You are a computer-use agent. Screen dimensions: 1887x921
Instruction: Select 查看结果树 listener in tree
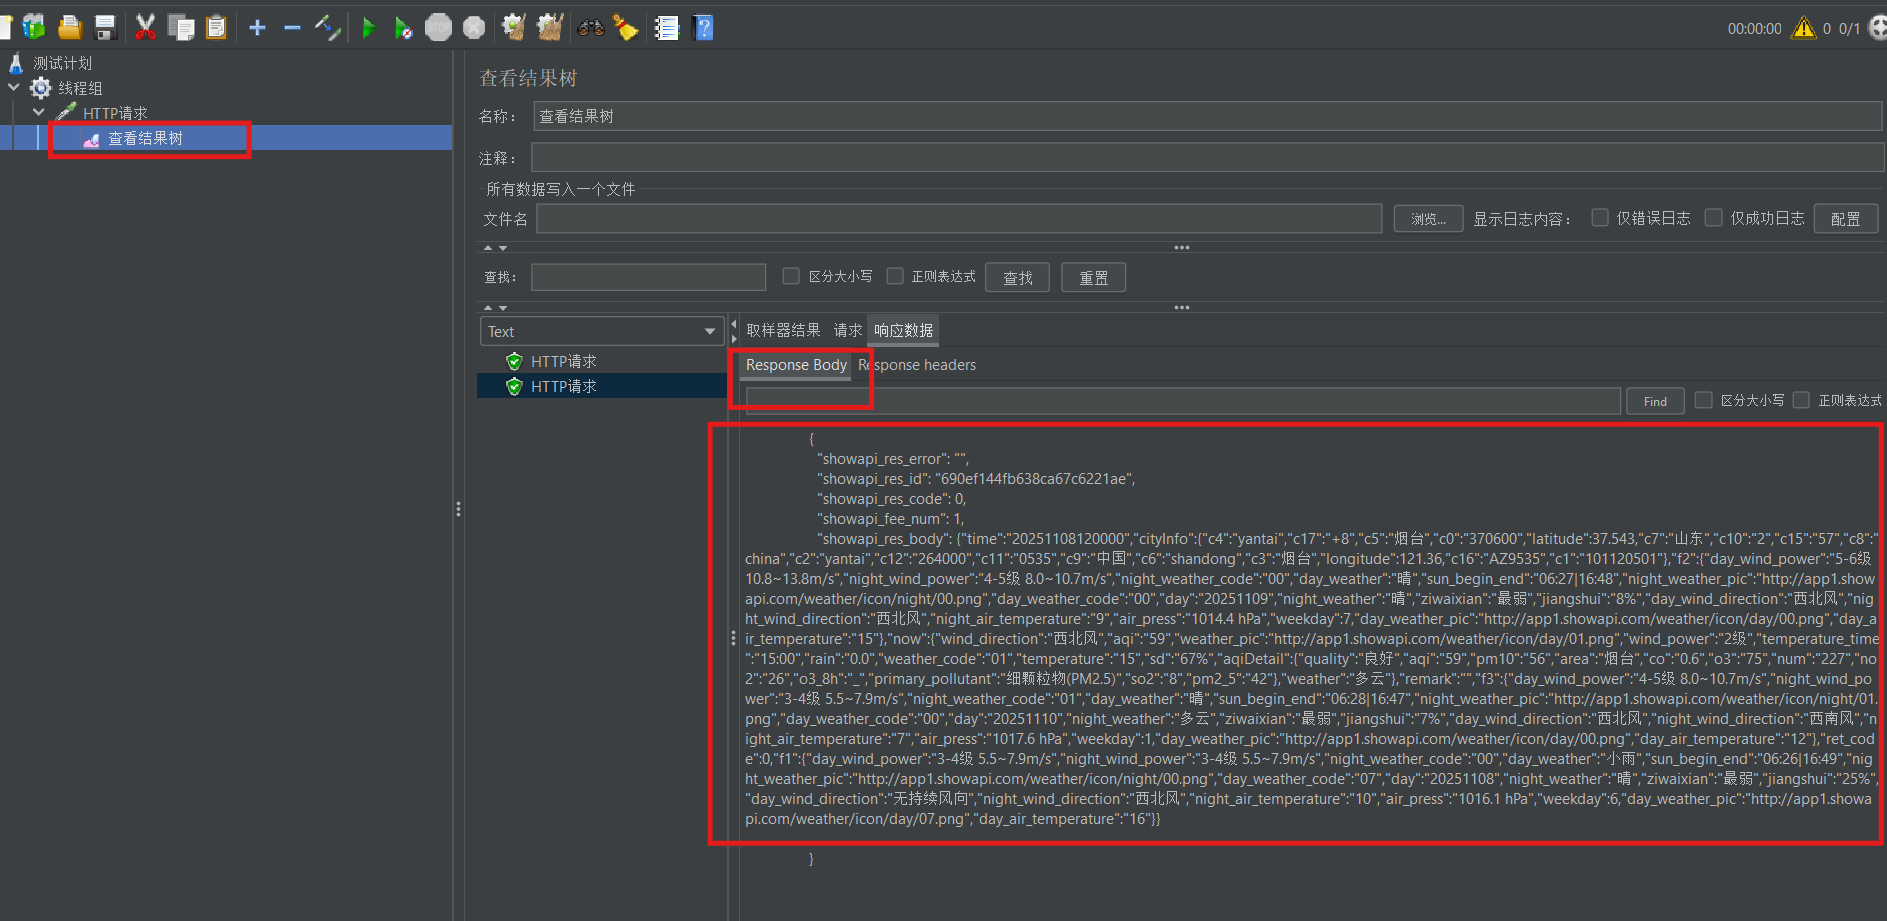click(145, 139)
